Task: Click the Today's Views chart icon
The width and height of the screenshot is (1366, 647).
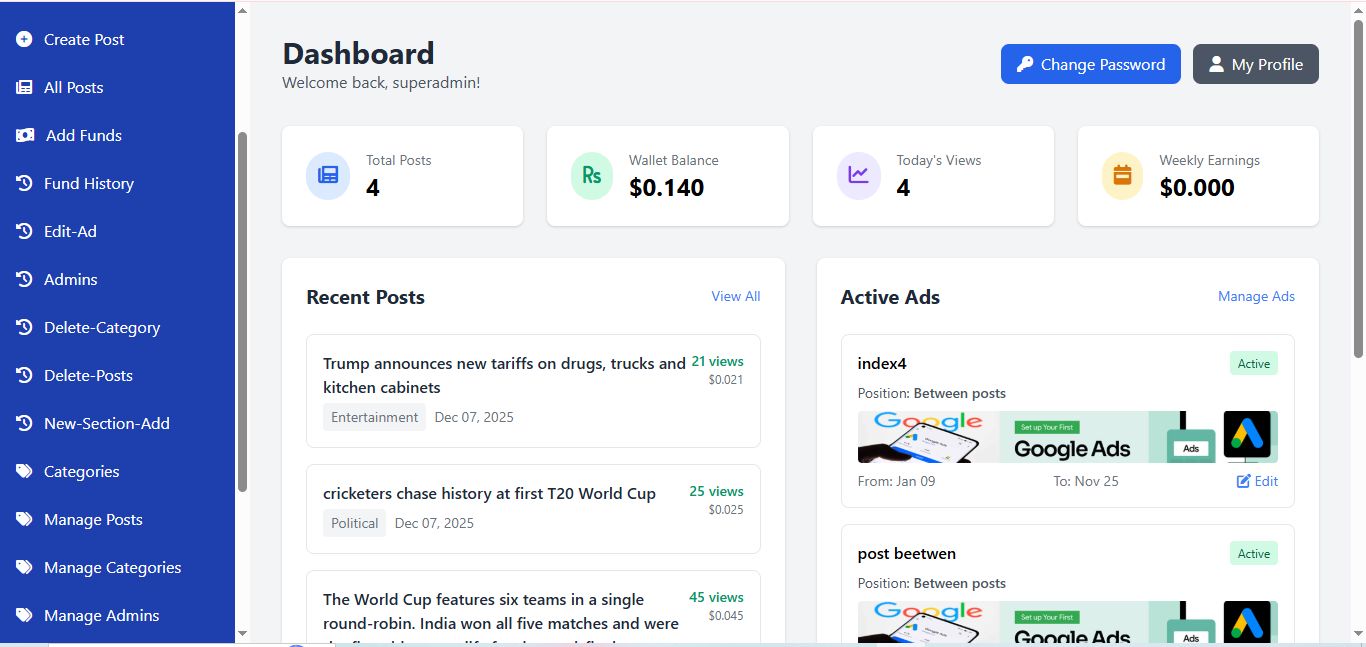Action: [858, 175]
